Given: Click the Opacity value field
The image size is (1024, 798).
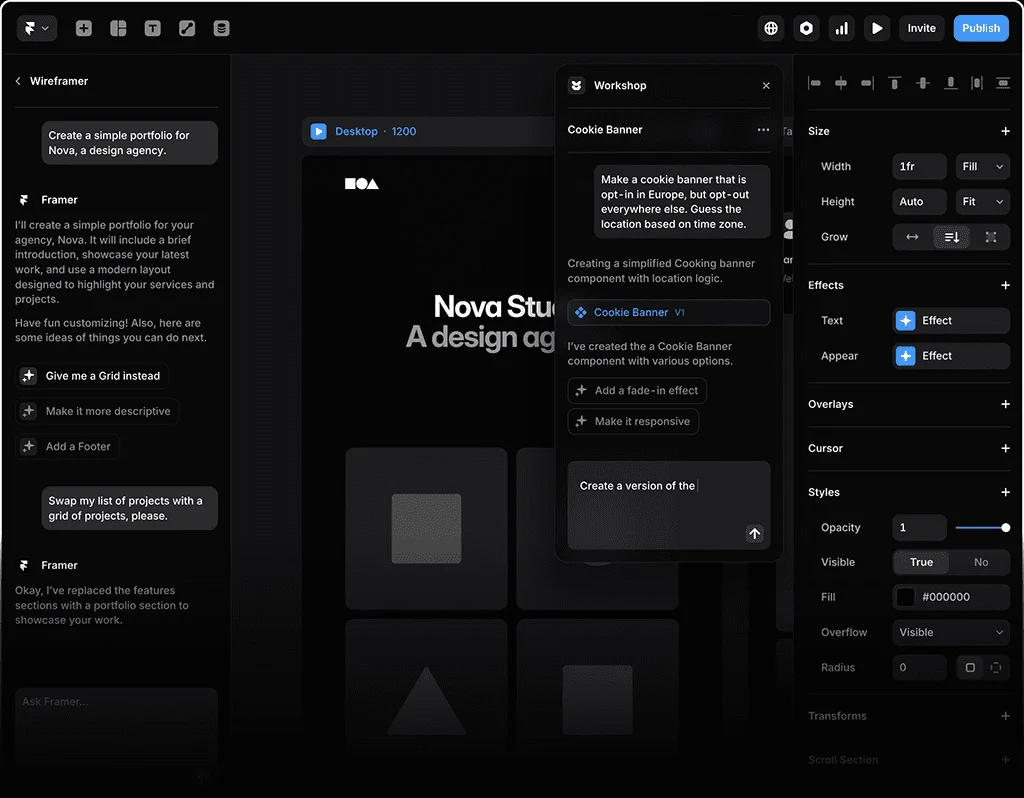Looking at the screenshot, I should pyautogui.click(x=919, y=528).
